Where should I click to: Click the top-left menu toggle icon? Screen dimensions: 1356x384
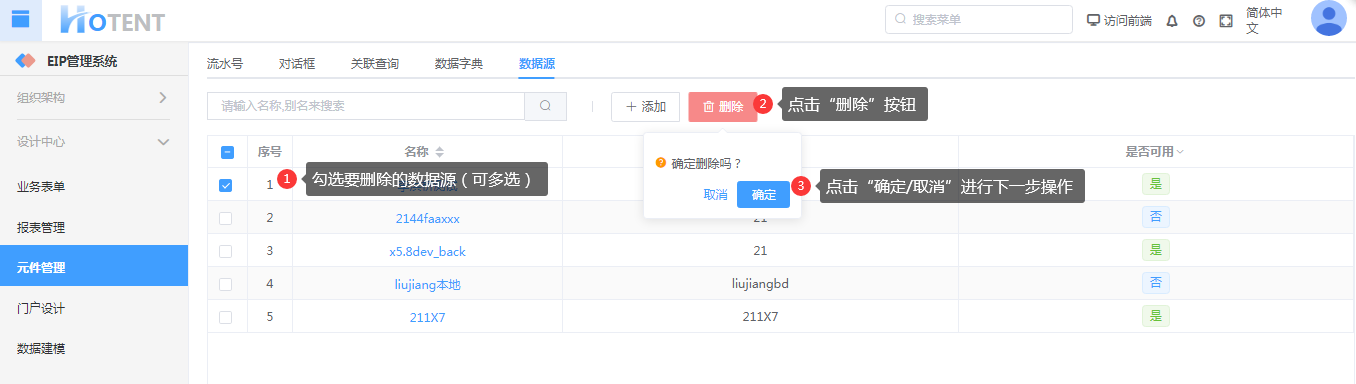(x=20, y=19)
